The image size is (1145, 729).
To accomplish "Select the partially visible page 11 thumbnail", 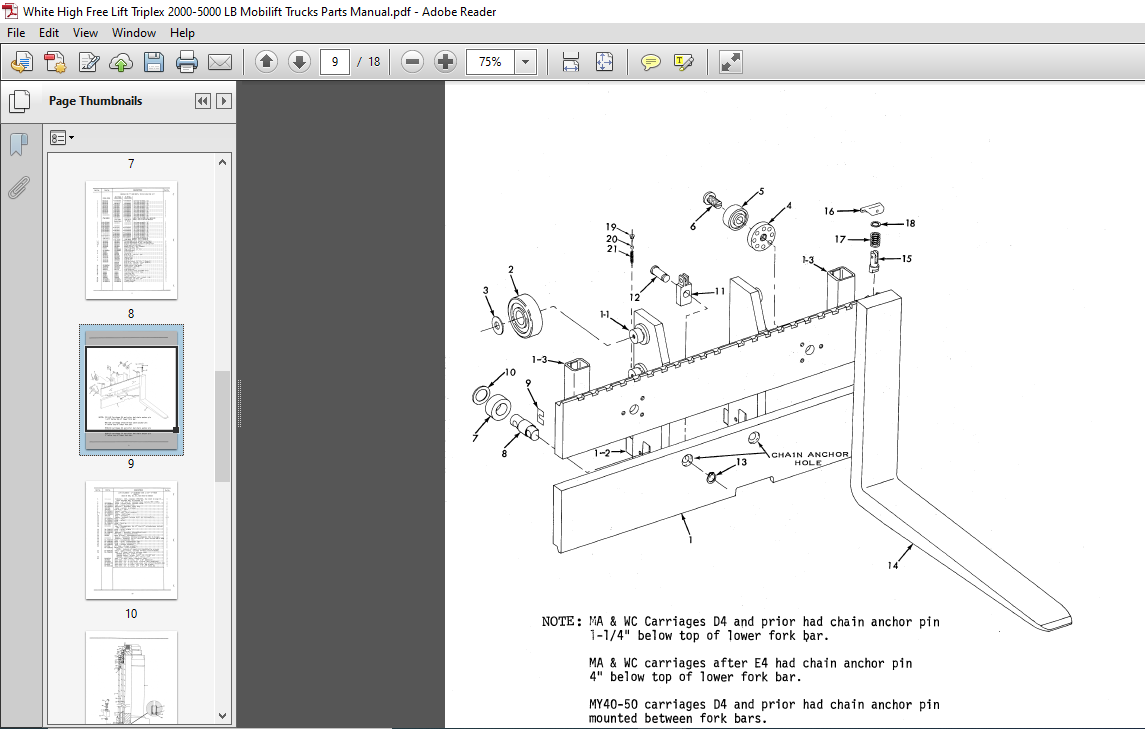I will tap(131, 678).
